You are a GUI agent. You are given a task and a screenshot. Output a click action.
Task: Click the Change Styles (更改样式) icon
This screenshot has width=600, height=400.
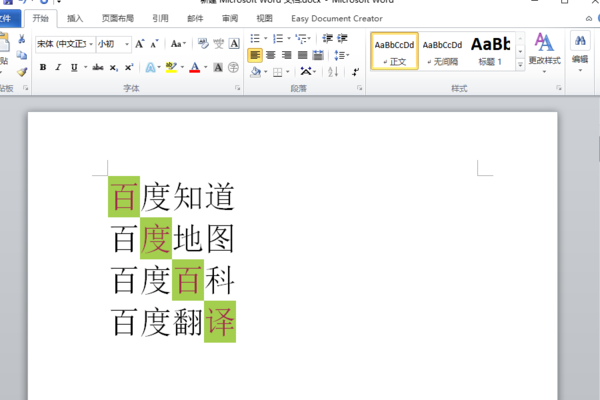tap(544, 42)
